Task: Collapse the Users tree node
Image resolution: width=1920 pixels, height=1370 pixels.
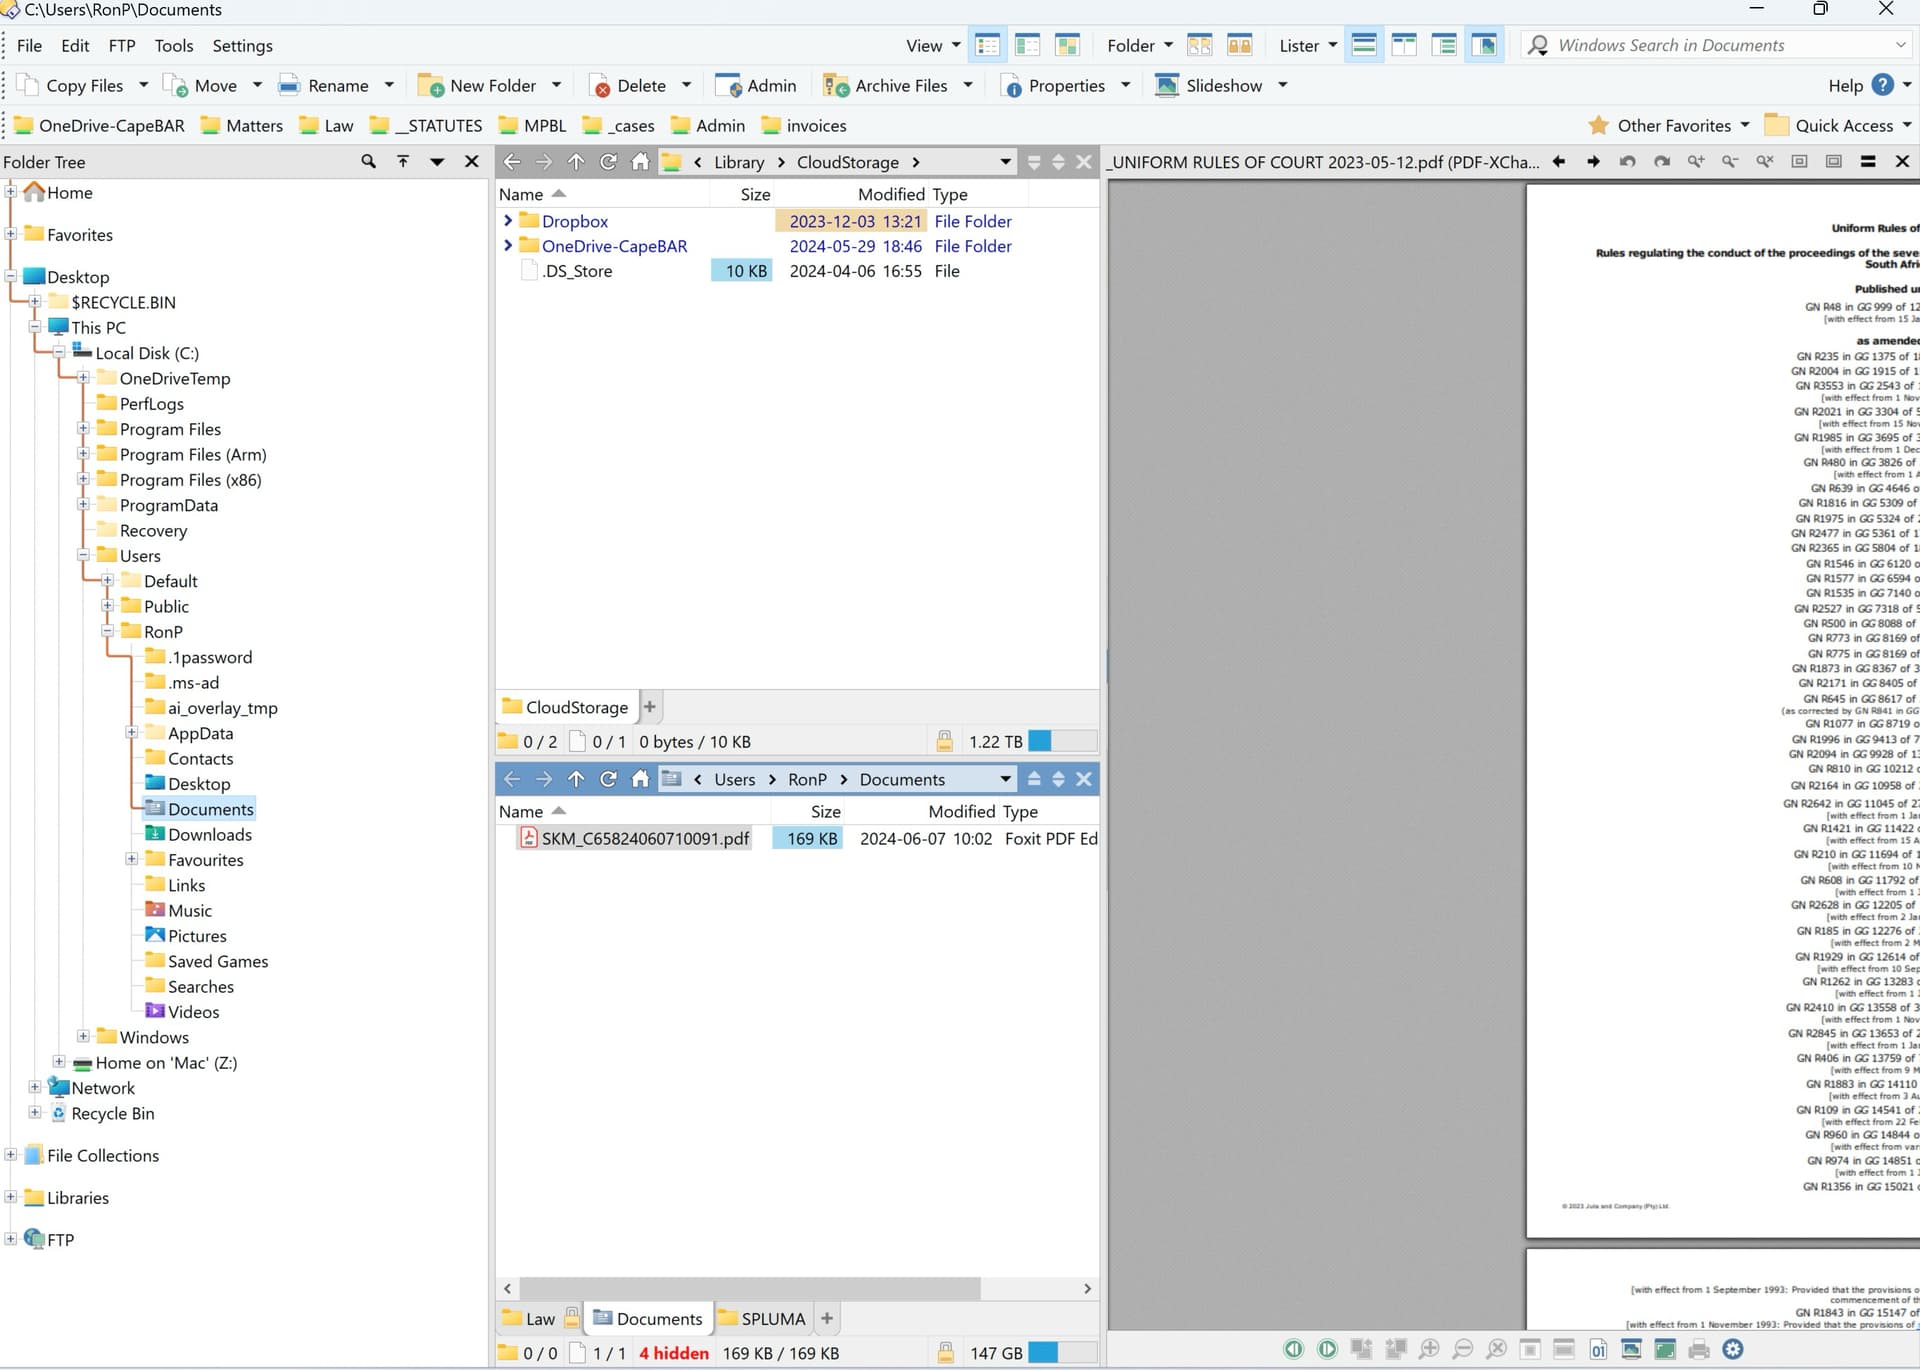Action: point(83,555)
